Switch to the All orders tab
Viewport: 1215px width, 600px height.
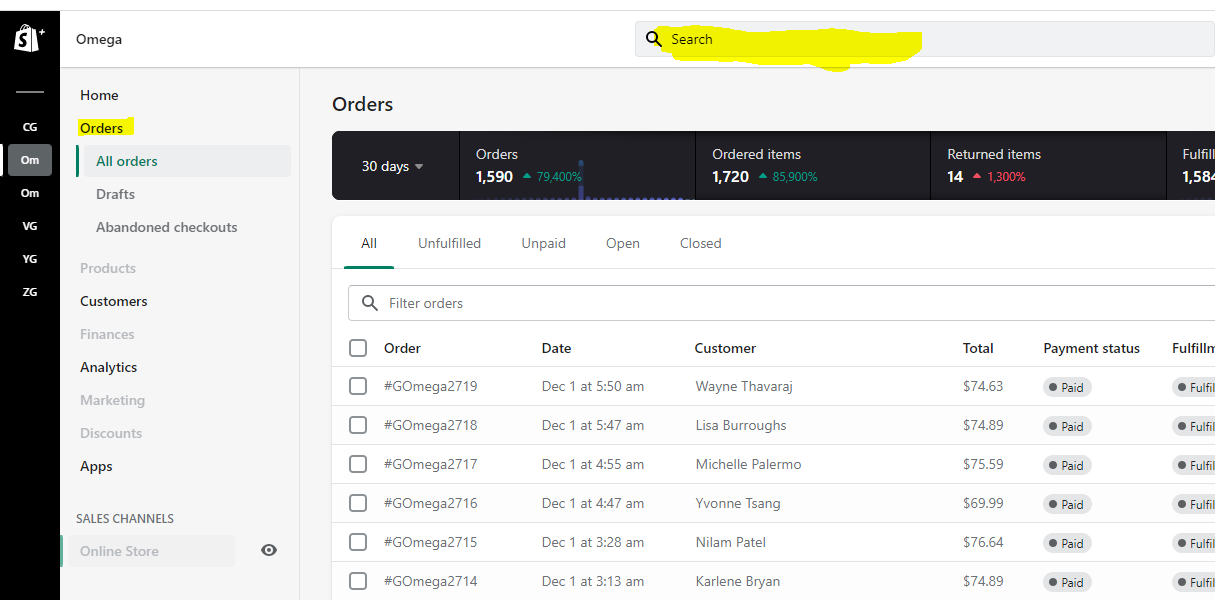(x=369, y=243)
